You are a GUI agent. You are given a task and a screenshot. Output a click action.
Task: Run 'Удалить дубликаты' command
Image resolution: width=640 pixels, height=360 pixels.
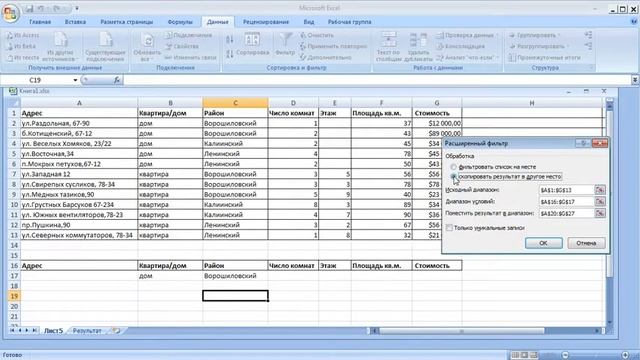pyautogui.click(x=418, y=47)
